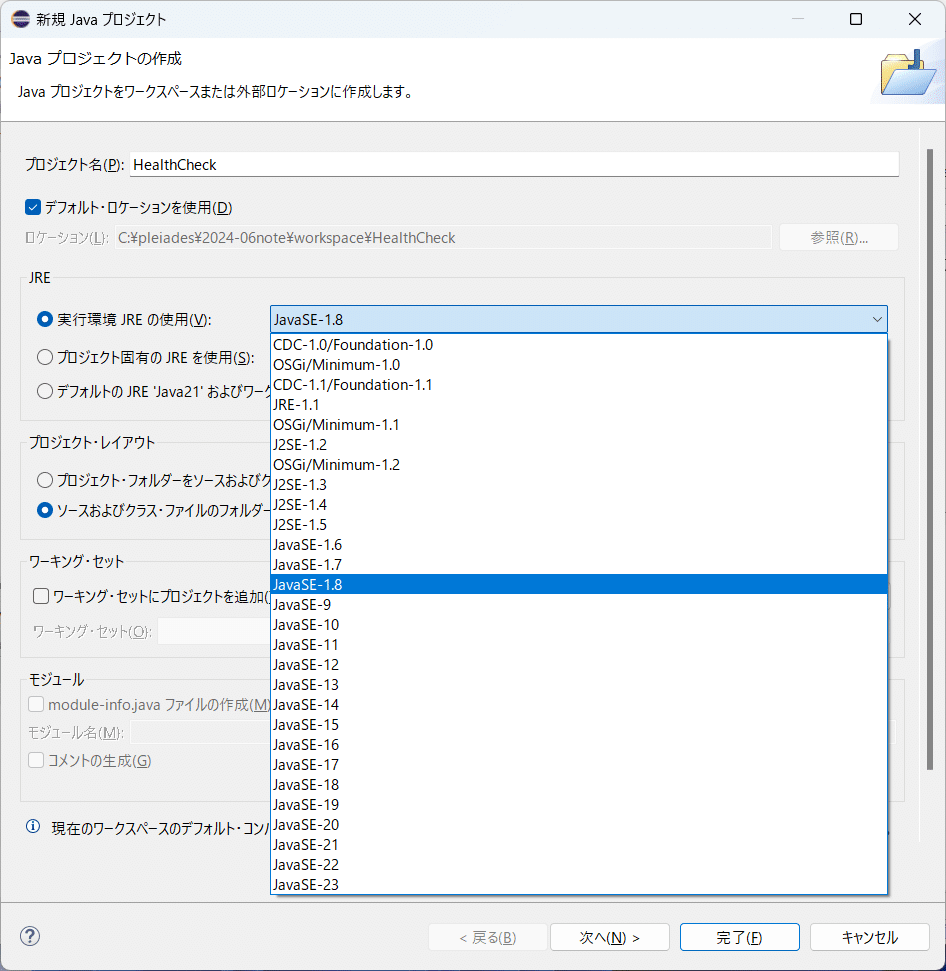Choose プロジェクト・フォルダーをソース radio option

click(45, 480)
